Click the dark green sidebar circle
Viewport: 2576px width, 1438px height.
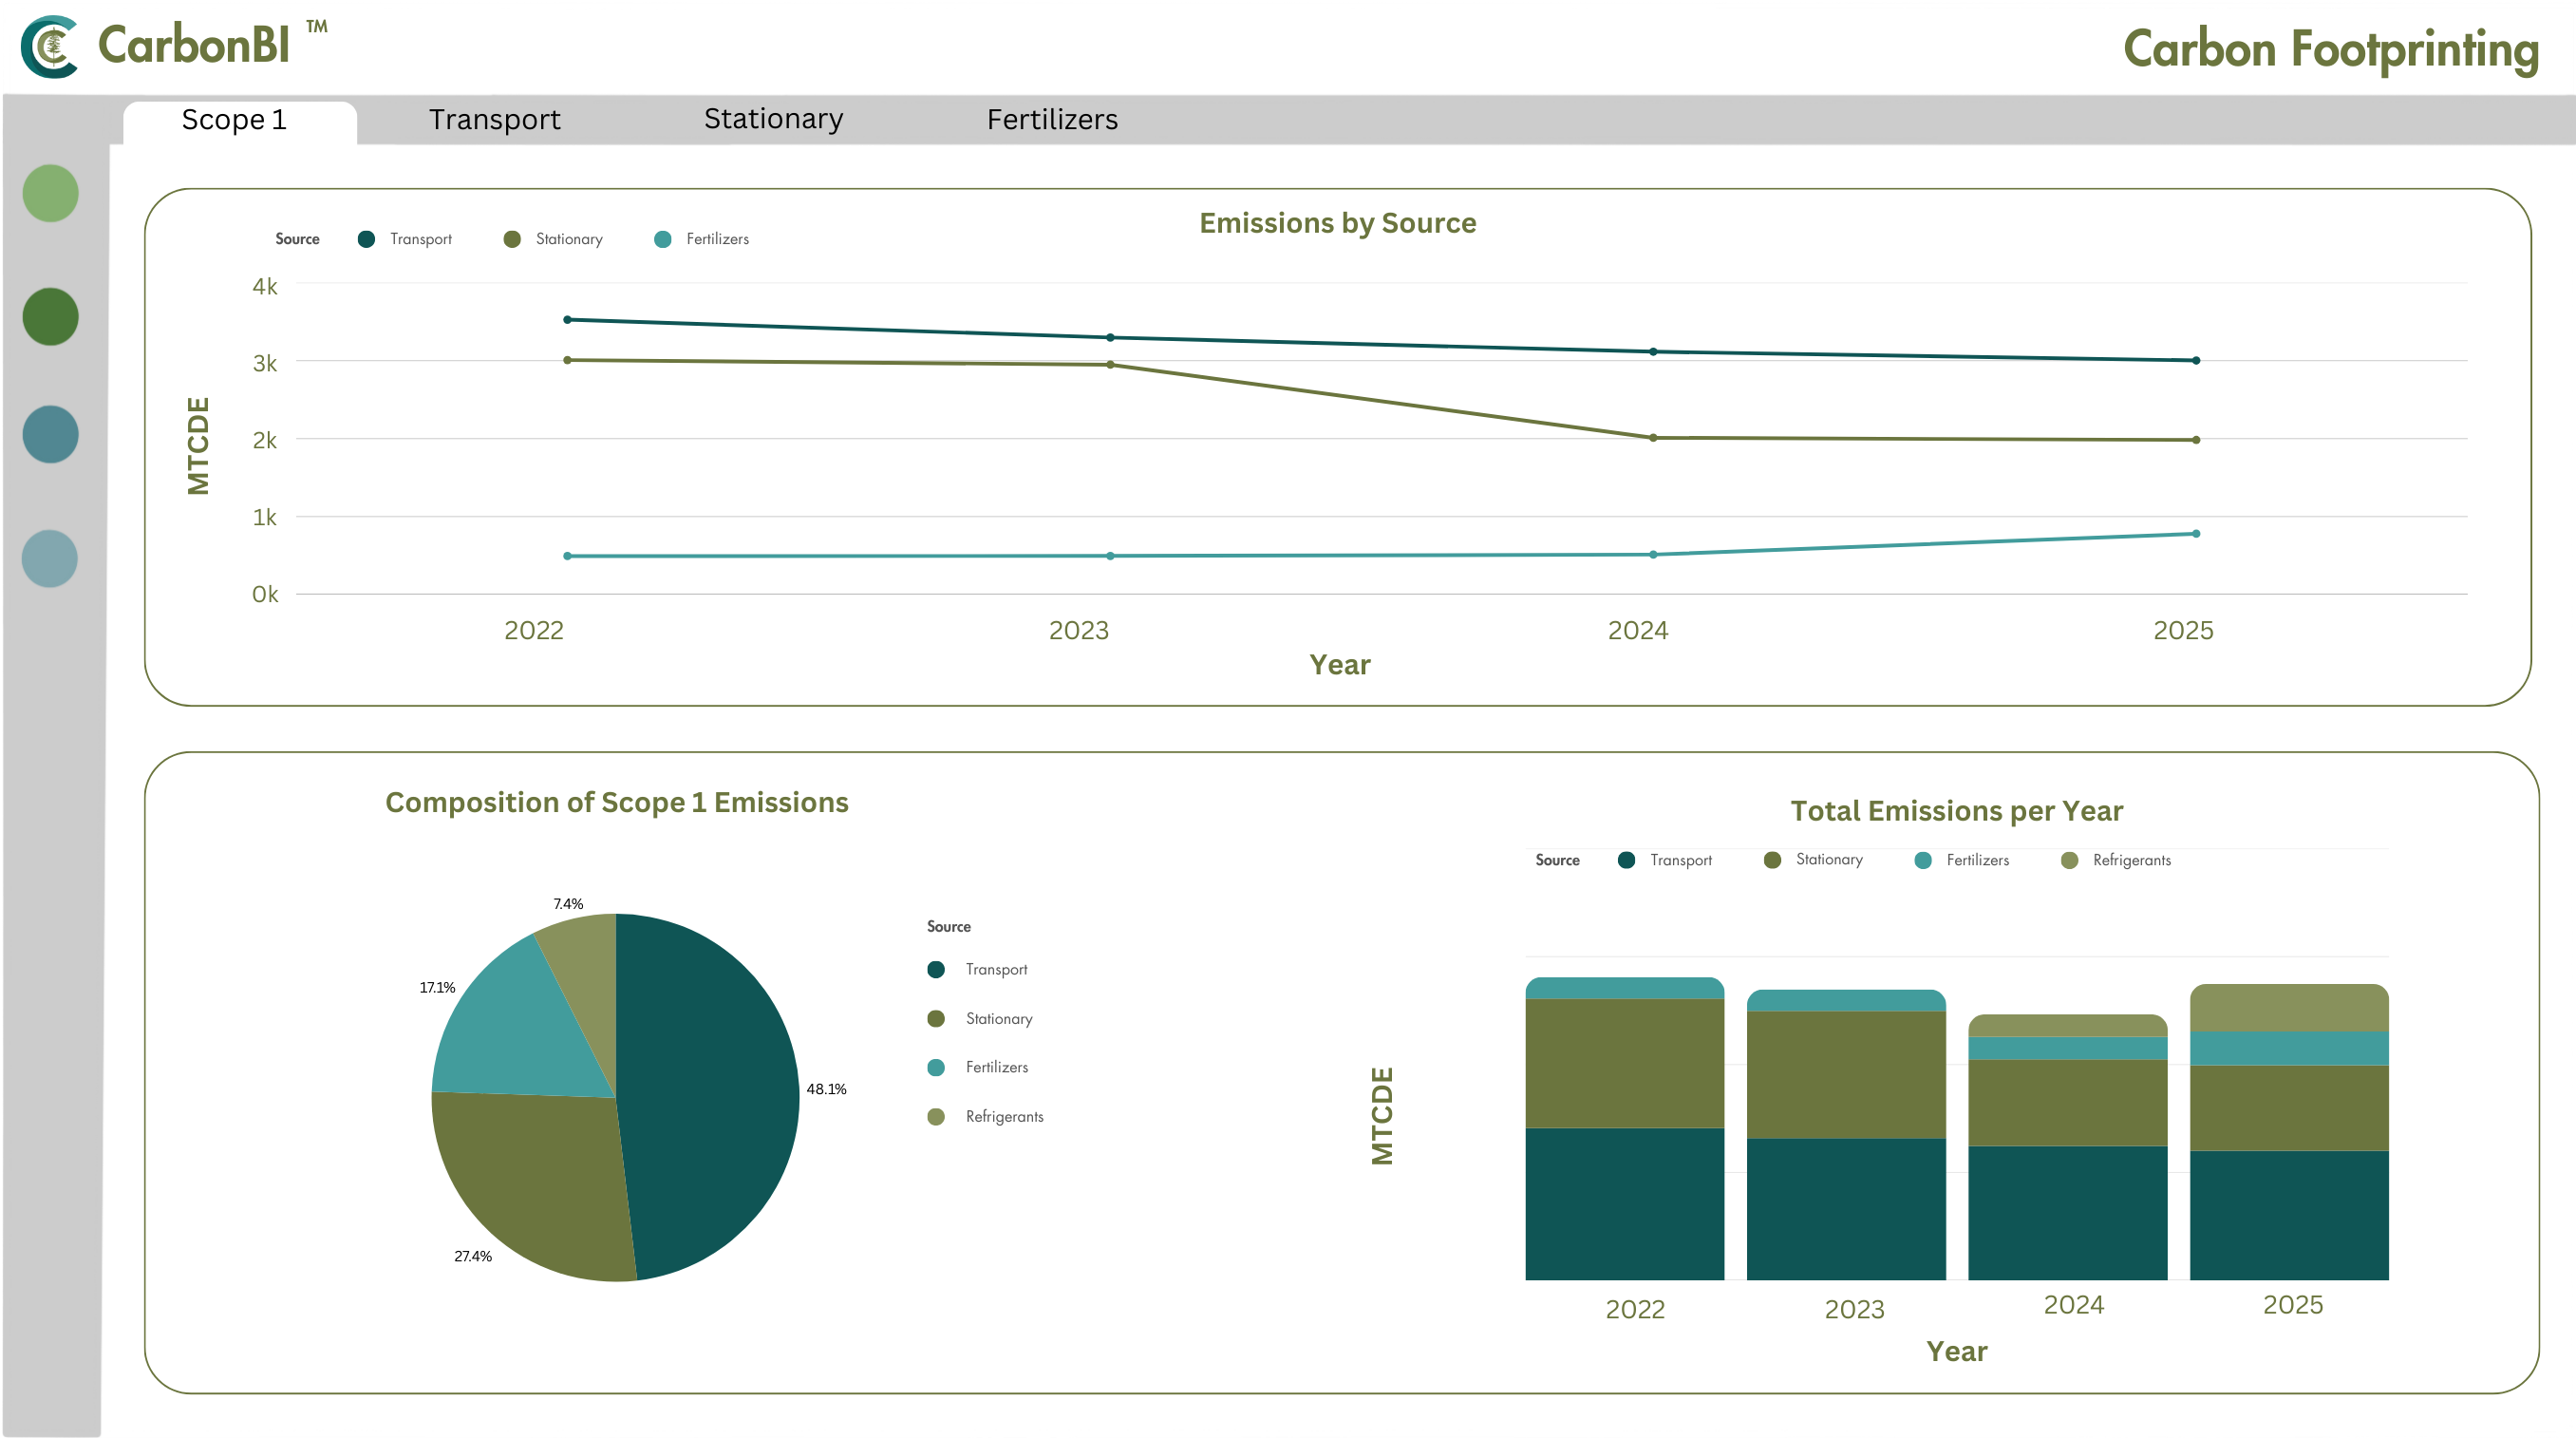50,317
